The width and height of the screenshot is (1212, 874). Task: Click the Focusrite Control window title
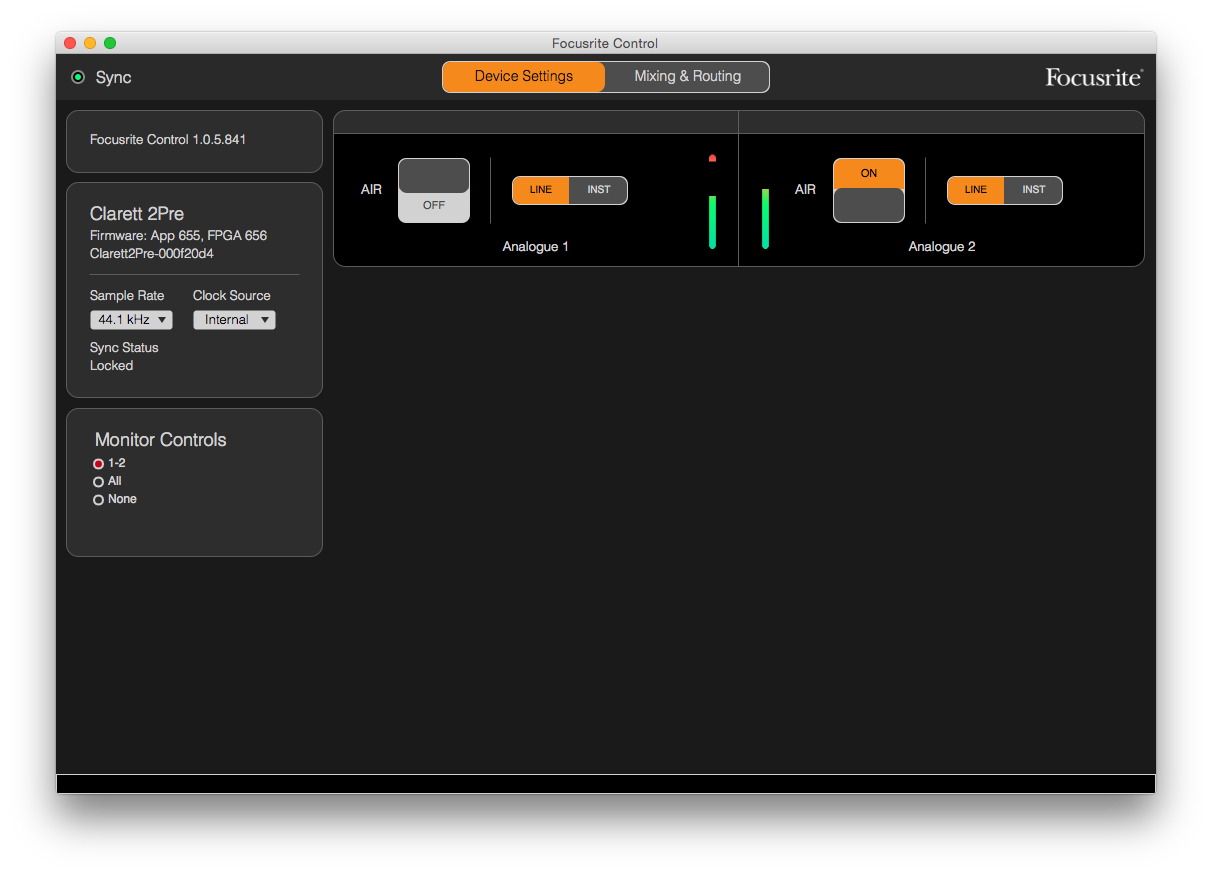tap(605, 43)
